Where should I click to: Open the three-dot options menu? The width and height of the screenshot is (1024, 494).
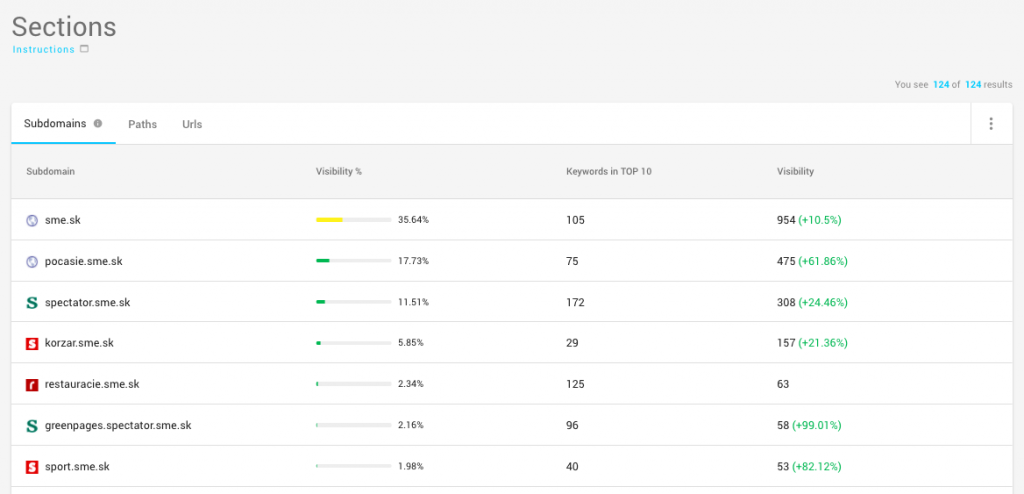991,124
